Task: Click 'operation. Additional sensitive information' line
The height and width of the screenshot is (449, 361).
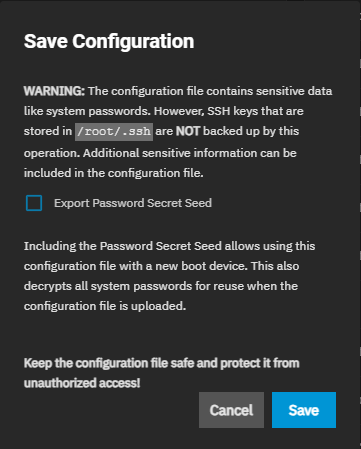Action: pos(160,153)
